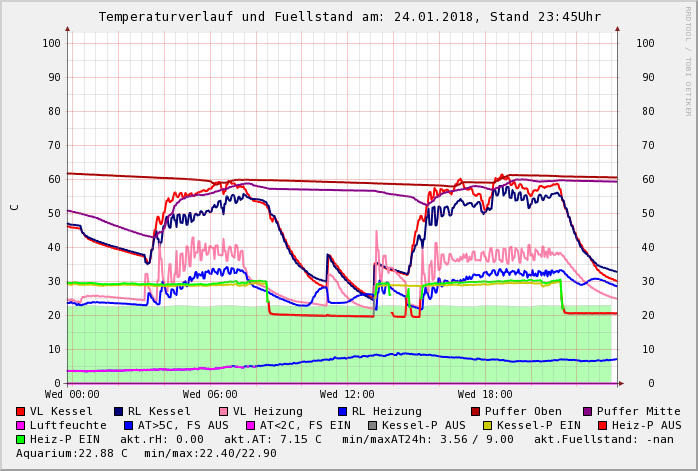The width and height of the screenshot is (698, 471).
Task: Select the dark blue RL Kessel swatch
Action: [x=118, y=411]
